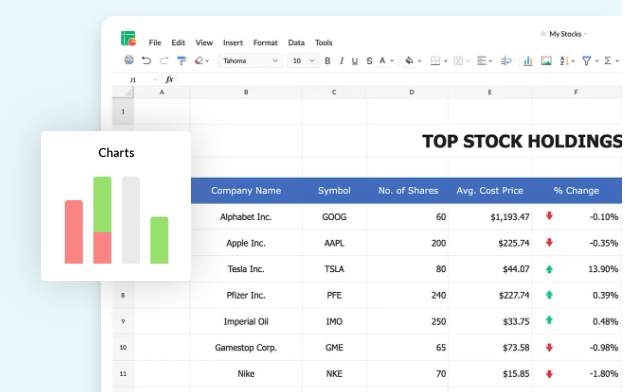Expand the filter dropdown arrow
The width and height of the screenshot is (625, 392).
597,61
